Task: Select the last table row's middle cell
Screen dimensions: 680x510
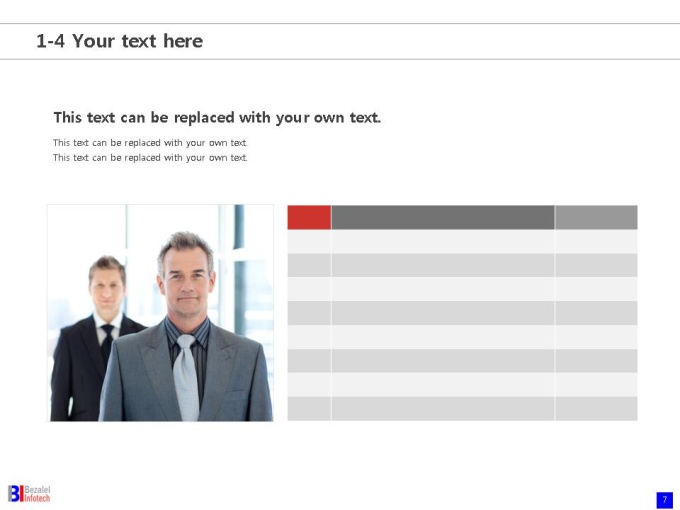Action: pyautogui.click(x=443, y=409)
